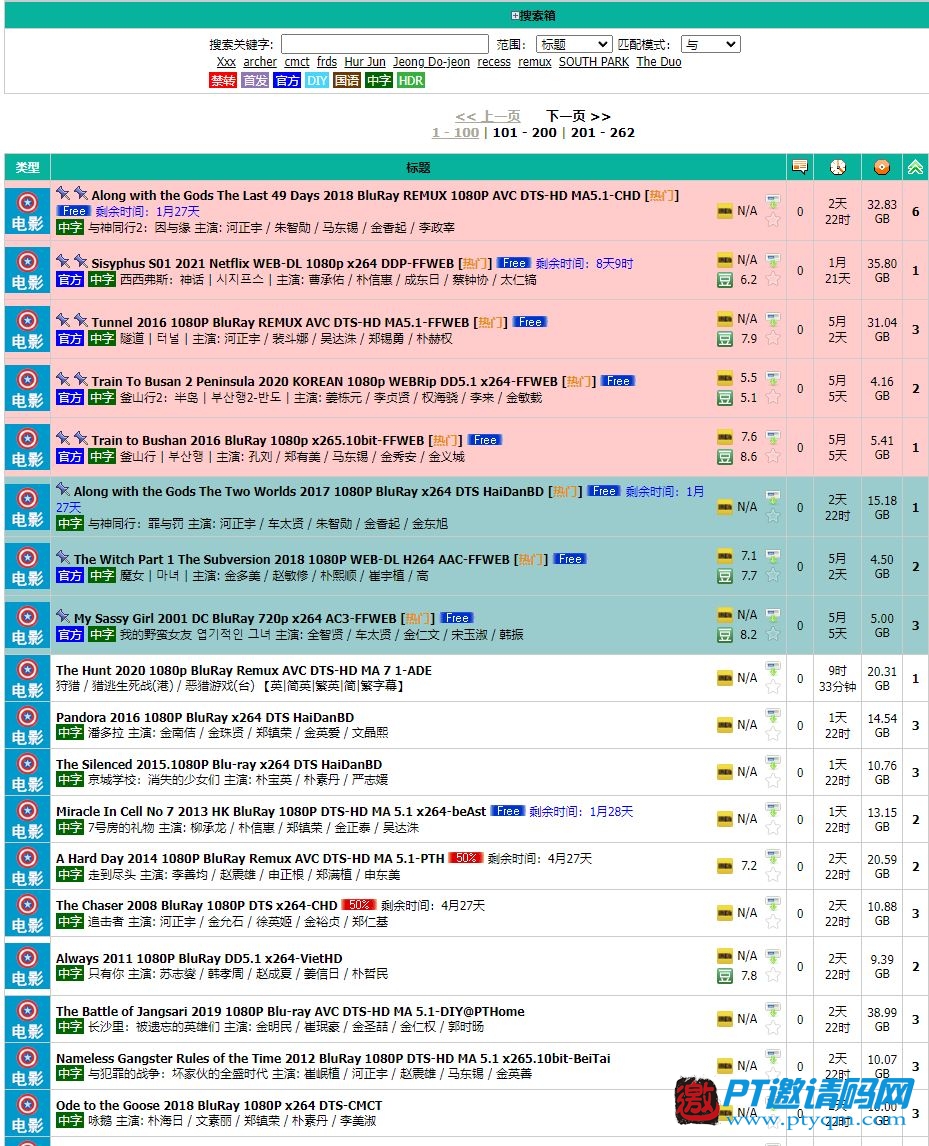Search the hot keyword remux
This screenshot has height=1146, width=929.
pyautogui.click(x=534, y=62)
